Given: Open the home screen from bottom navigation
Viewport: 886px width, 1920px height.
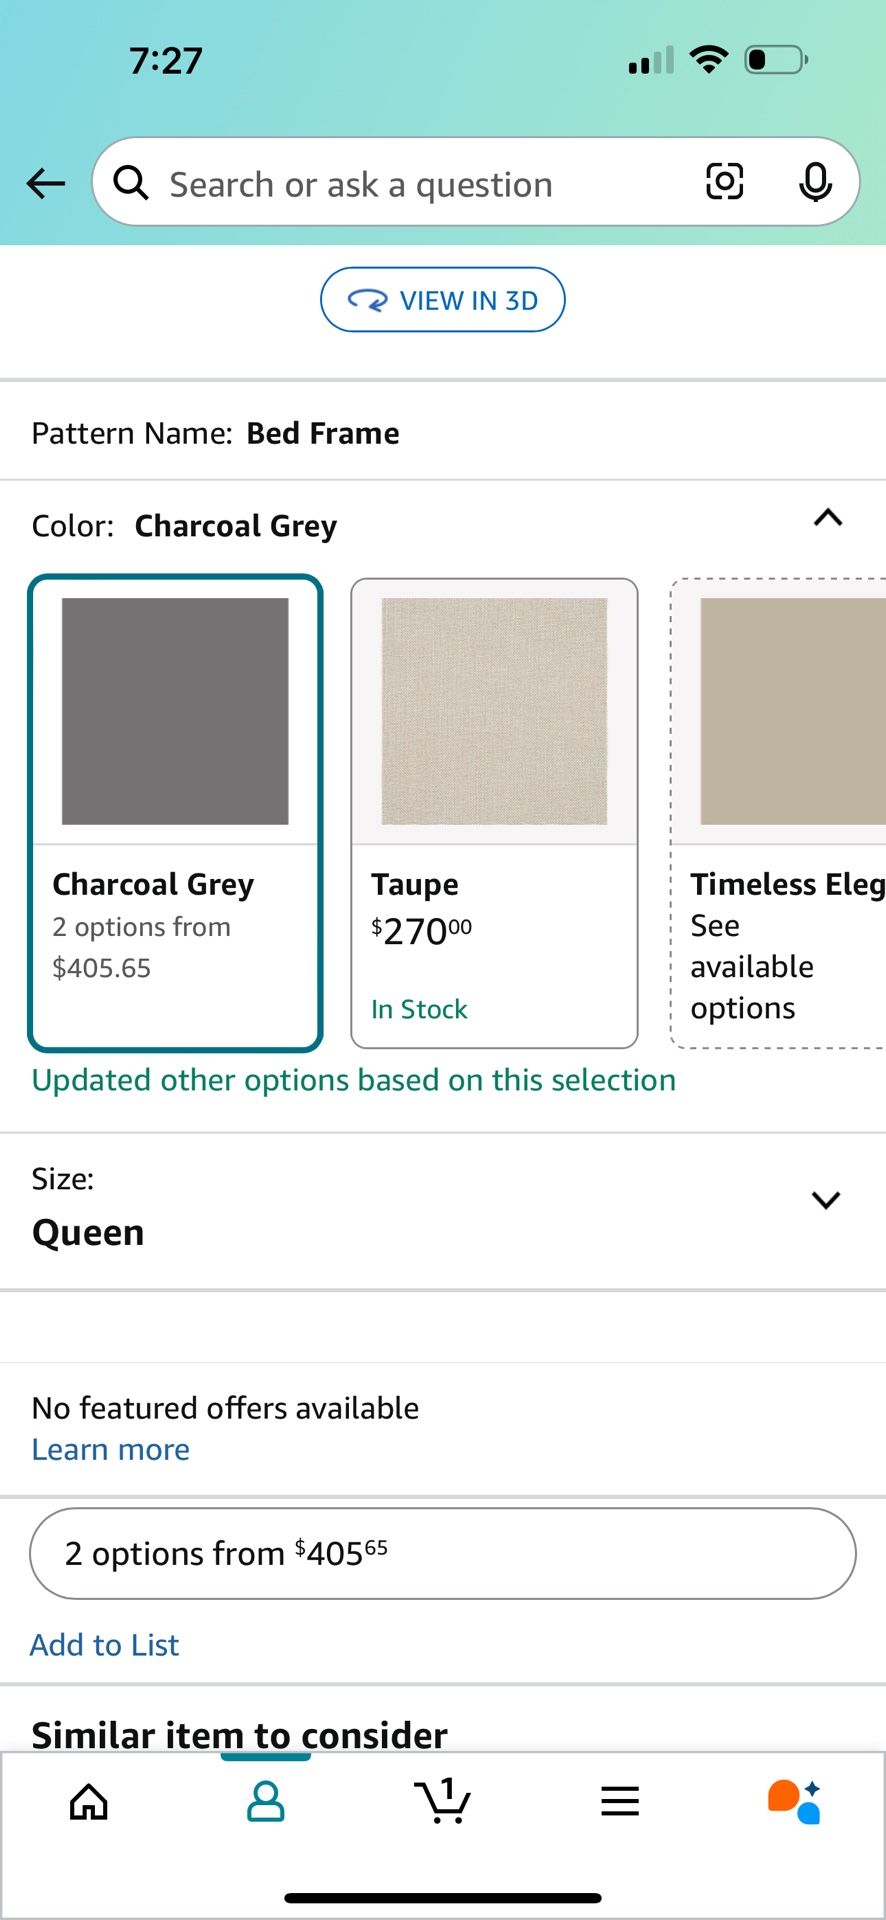Looking at the screenshot, I should point(88,1801).
